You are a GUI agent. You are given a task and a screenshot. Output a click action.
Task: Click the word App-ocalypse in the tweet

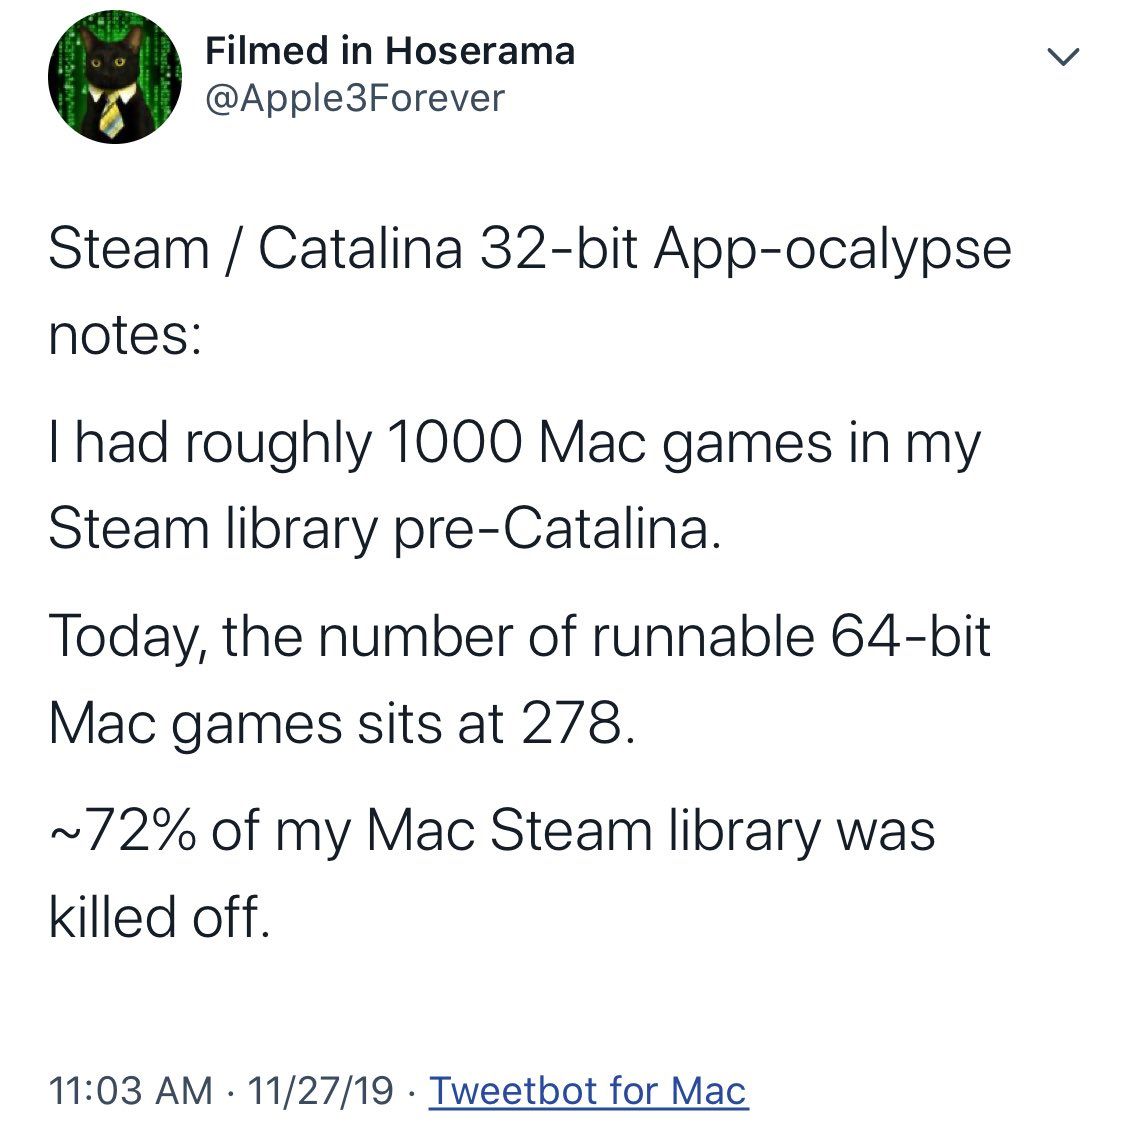click(x=832, y=248)
